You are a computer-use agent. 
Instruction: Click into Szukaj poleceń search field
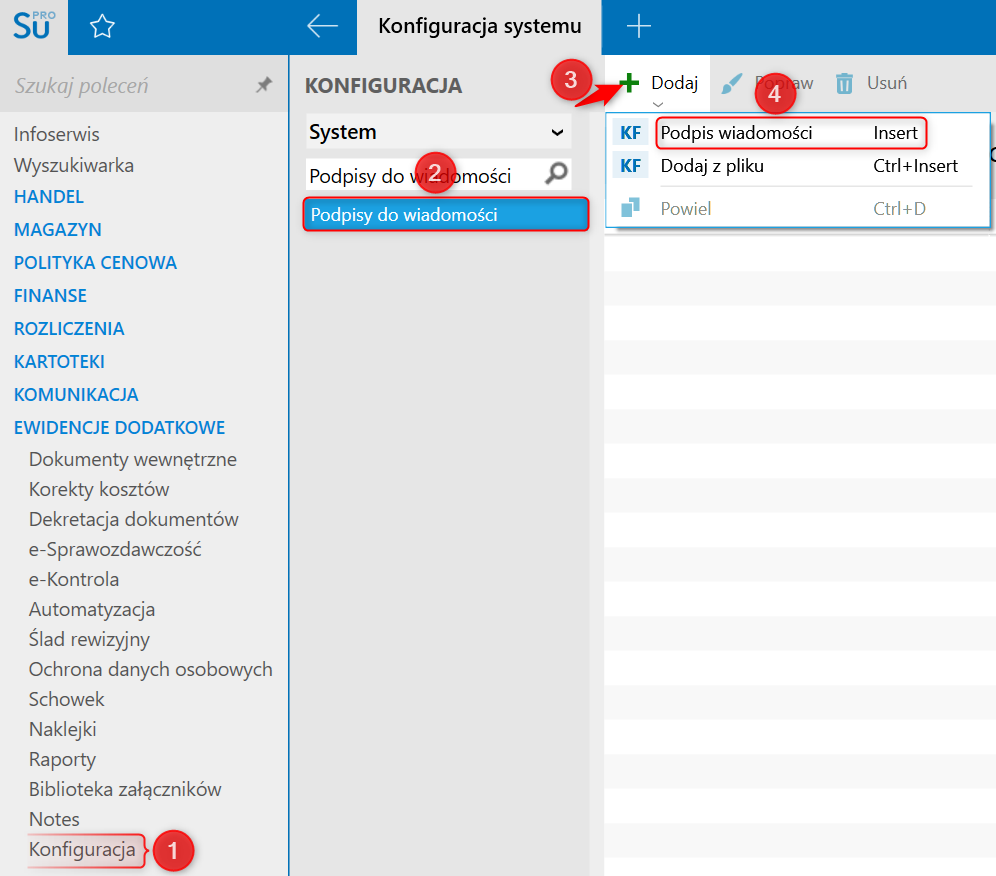127,85
